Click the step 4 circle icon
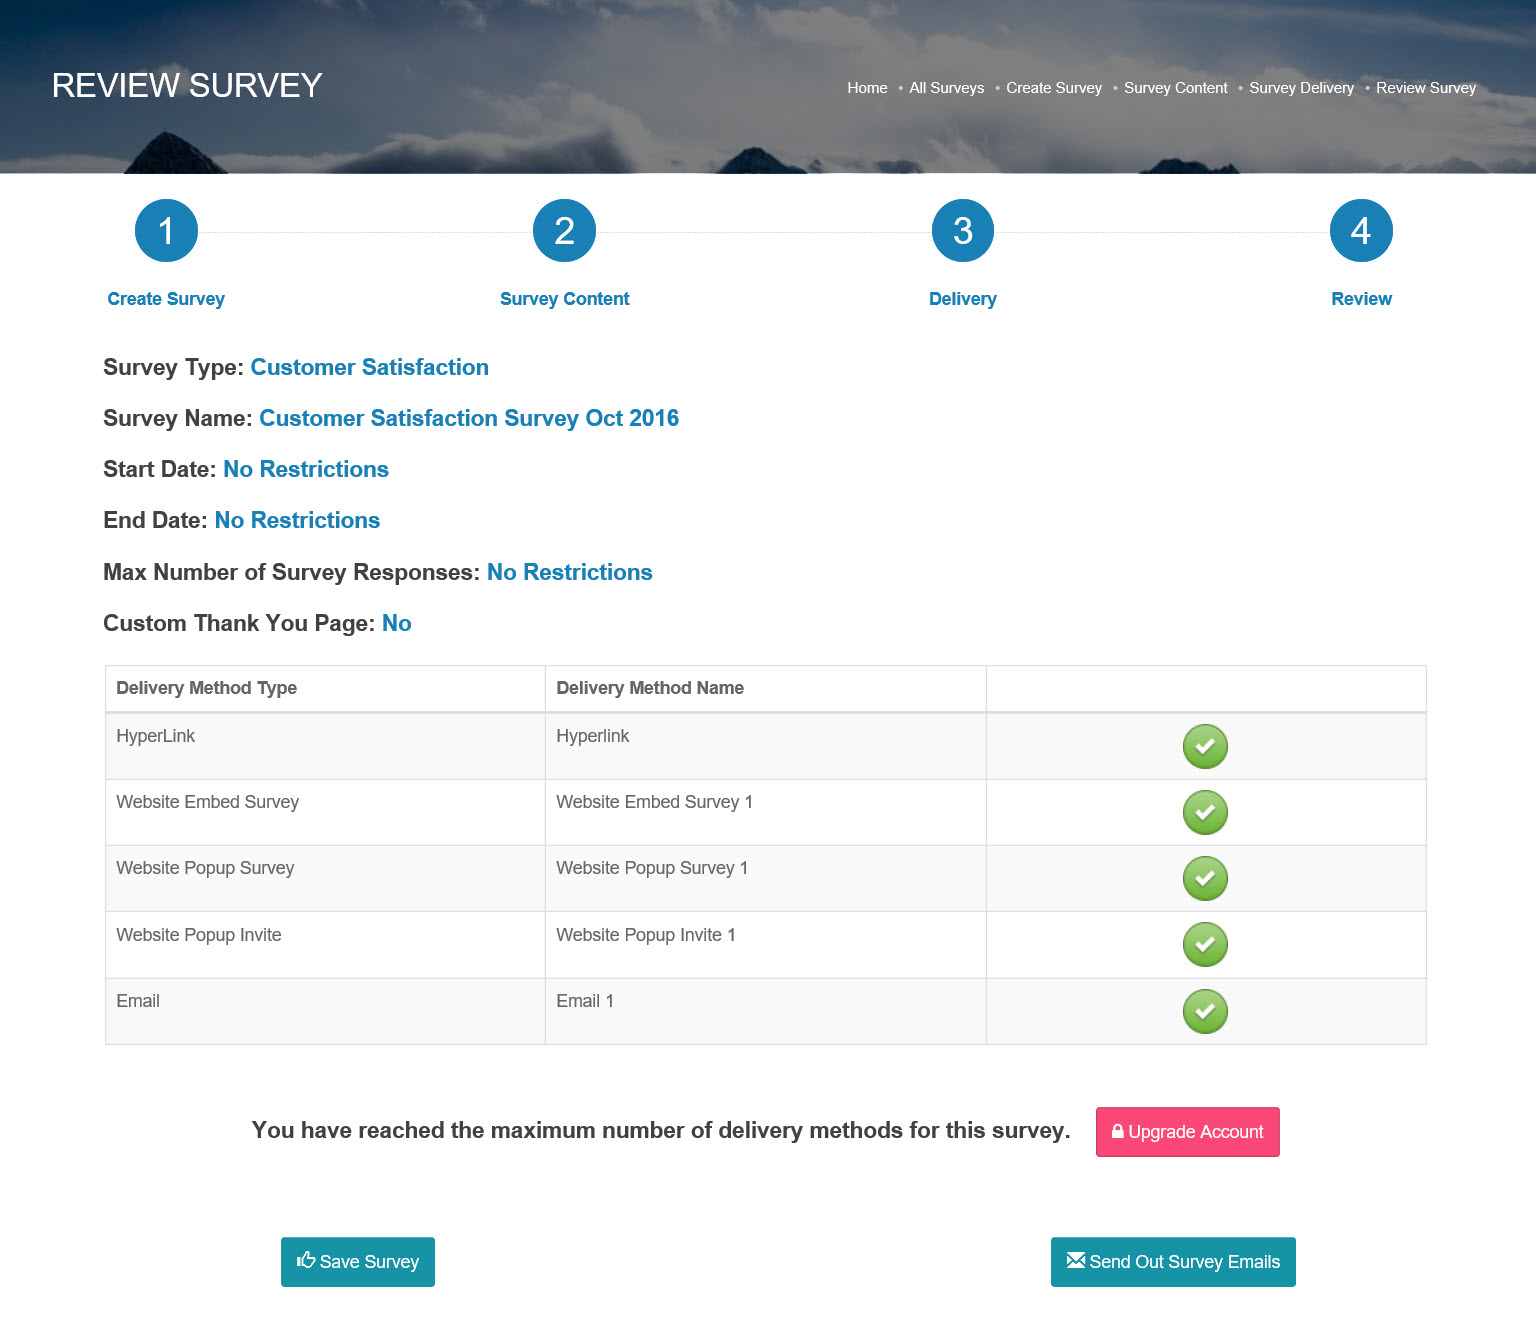 click(x=1360, y=231)
